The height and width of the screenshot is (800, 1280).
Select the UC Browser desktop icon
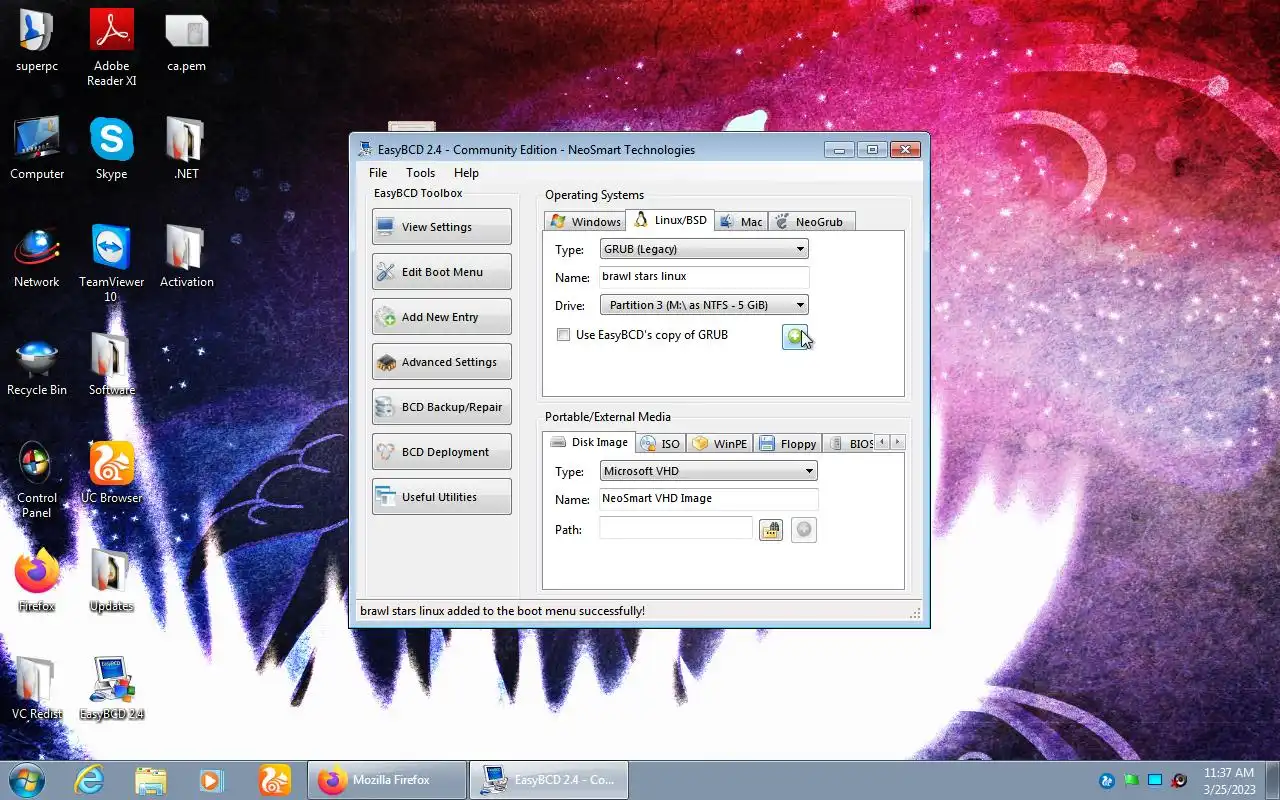pyautogui.click(x=112, y=473)
